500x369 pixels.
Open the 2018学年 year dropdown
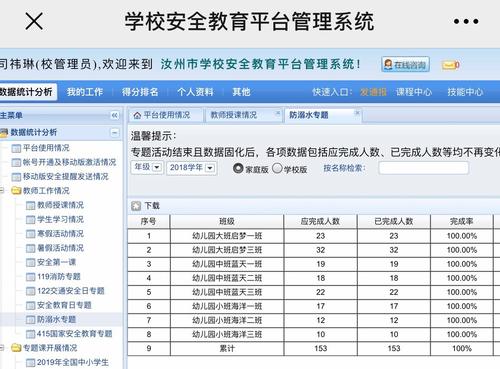191,168
